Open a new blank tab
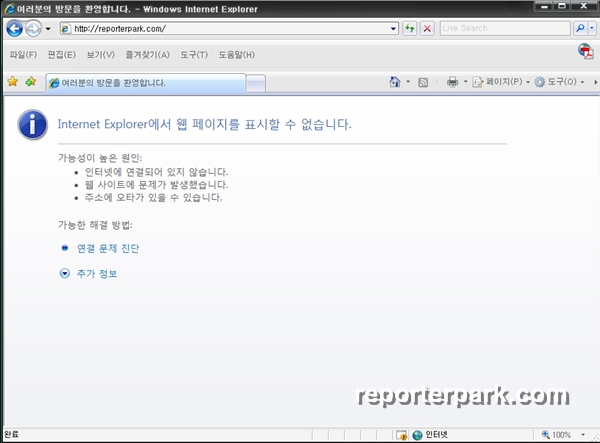Screen dimensions: 600x443 point(256,83)
